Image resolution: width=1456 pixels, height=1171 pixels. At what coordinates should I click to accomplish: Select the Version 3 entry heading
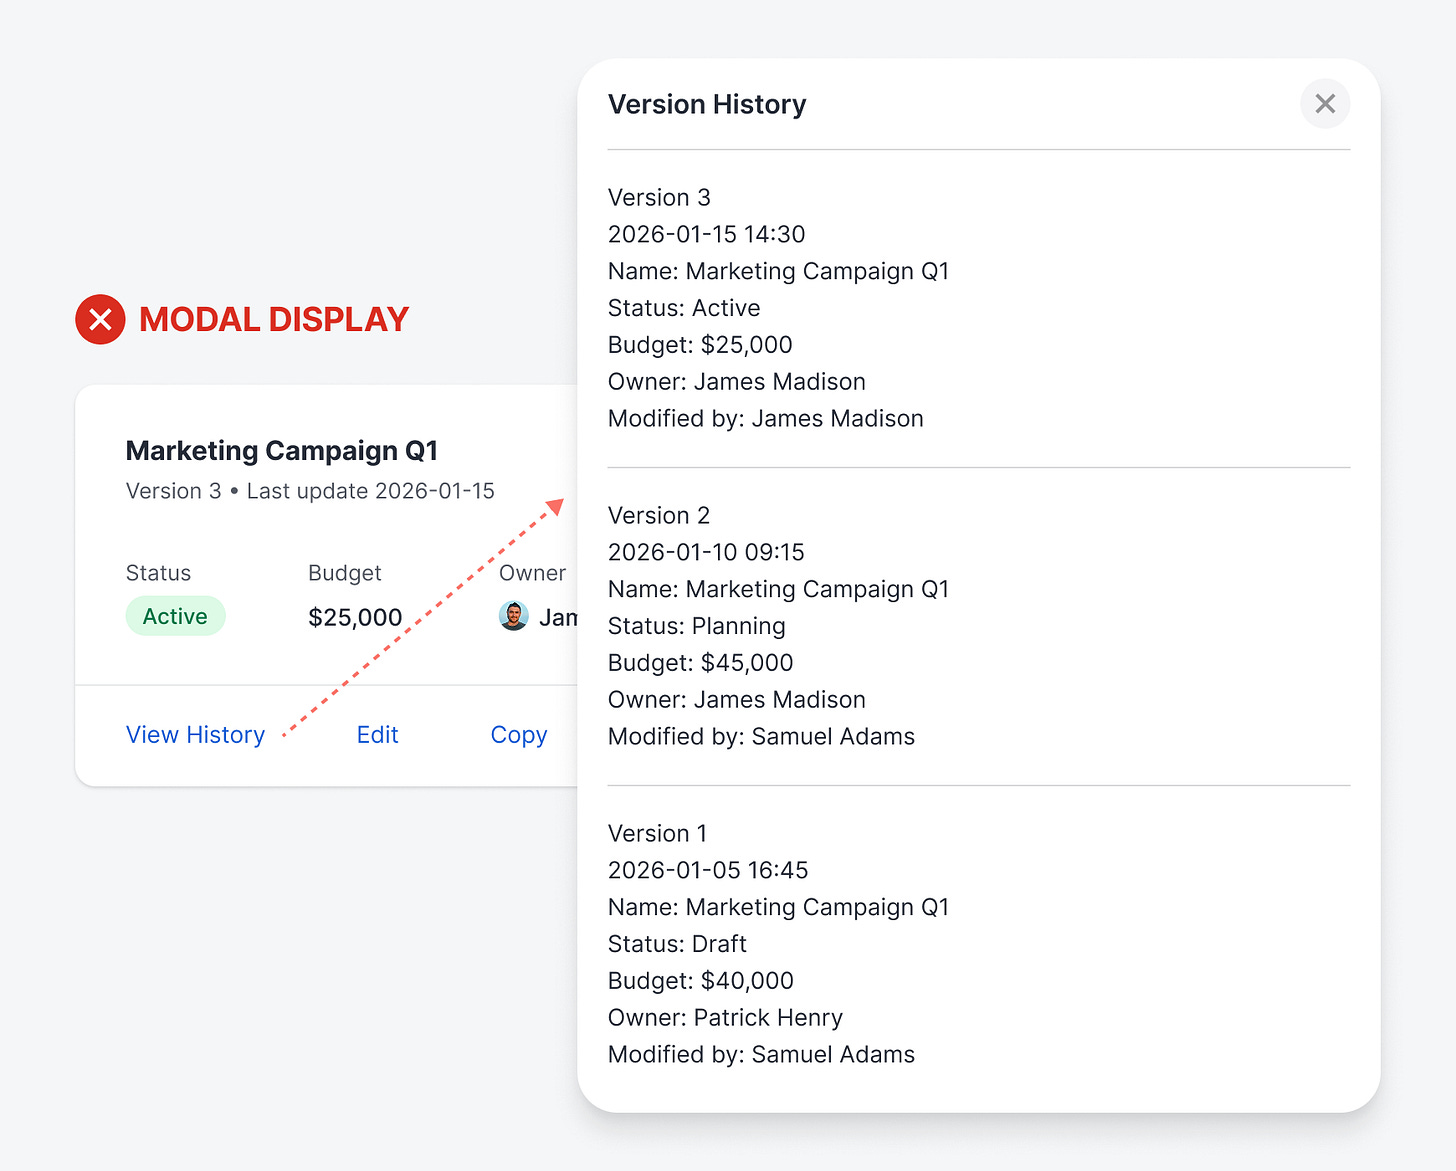(659, 198)
